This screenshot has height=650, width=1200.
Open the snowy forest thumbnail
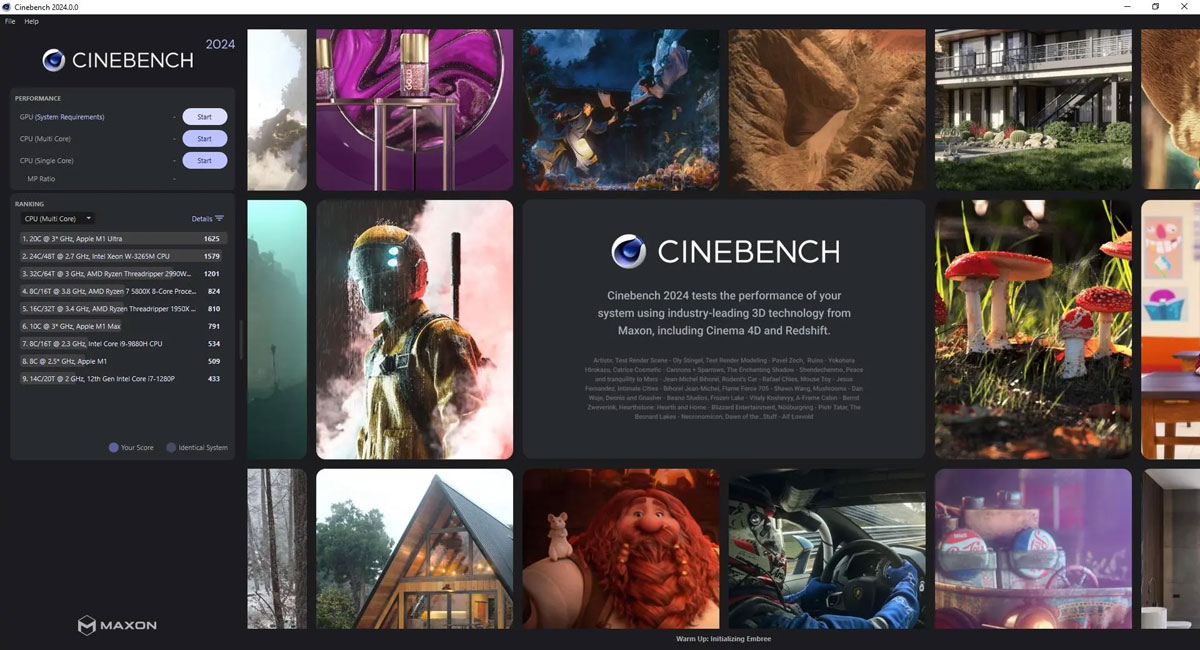click(x=277, y=549)
